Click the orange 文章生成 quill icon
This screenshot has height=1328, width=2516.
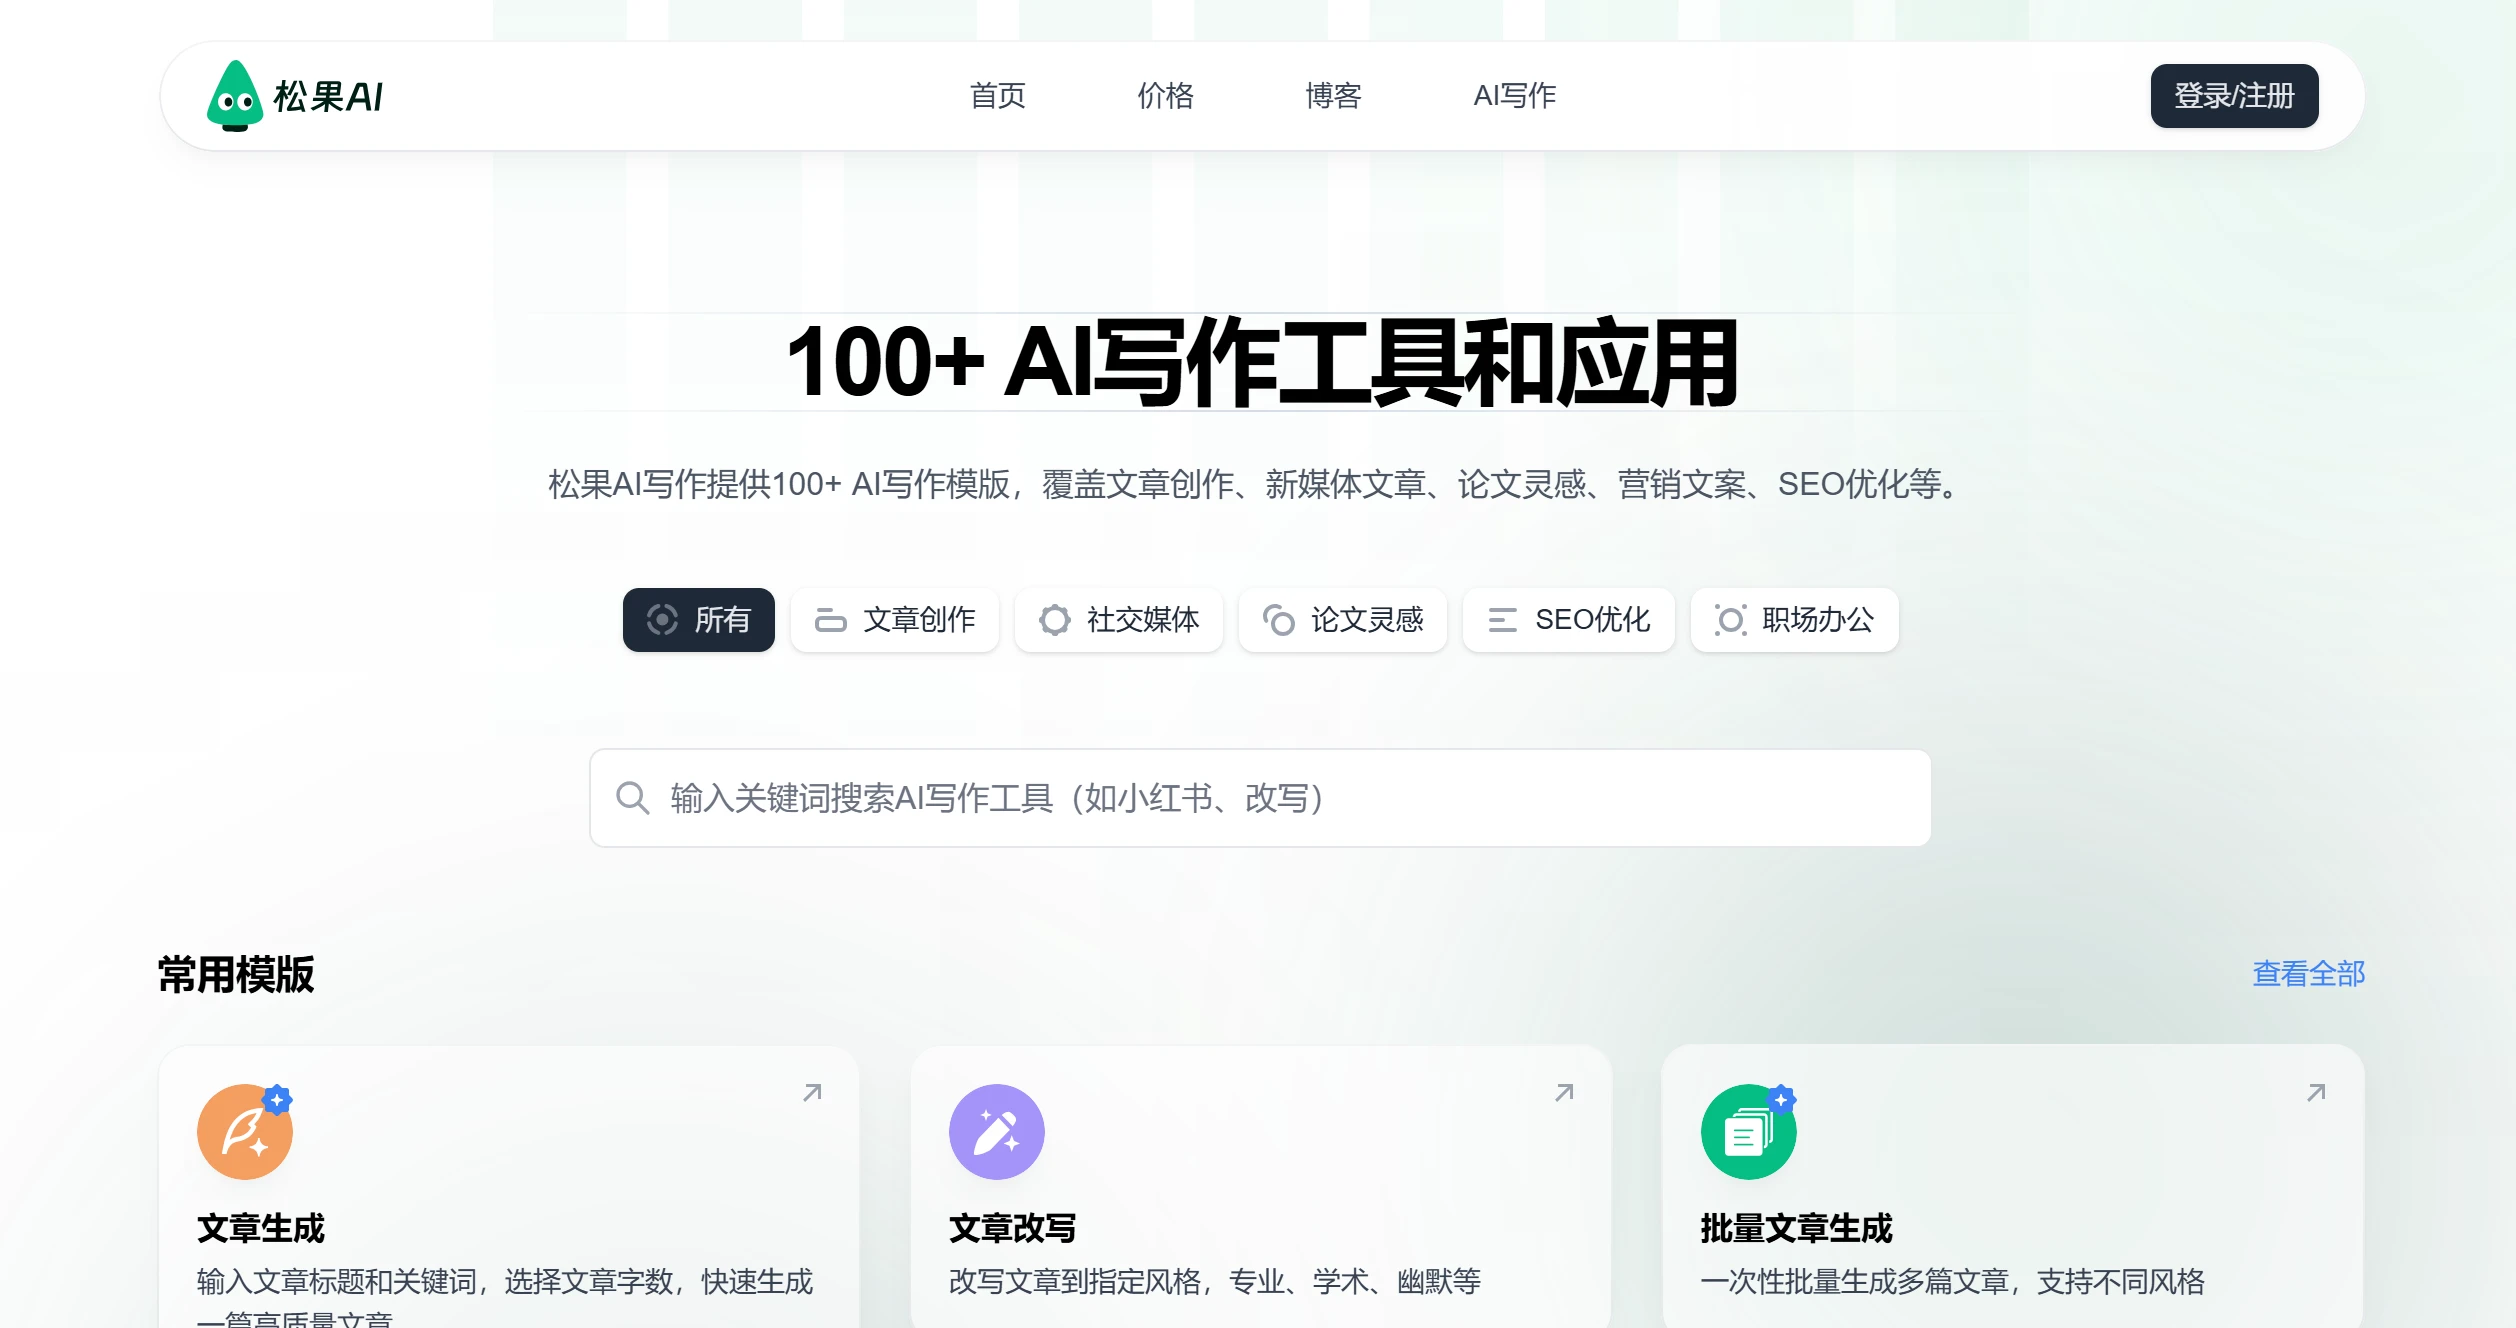point(245,1132)
